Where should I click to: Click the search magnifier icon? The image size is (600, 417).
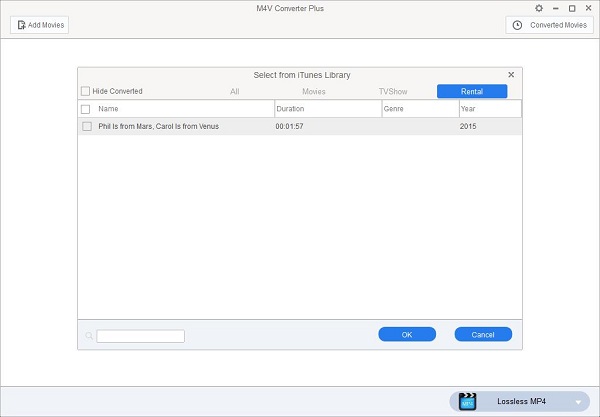(x=89, y=336)
